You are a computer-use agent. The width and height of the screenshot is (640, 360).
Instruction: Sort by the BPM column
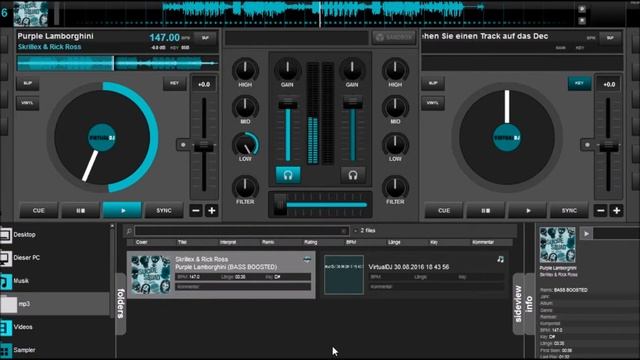point(351,242)
